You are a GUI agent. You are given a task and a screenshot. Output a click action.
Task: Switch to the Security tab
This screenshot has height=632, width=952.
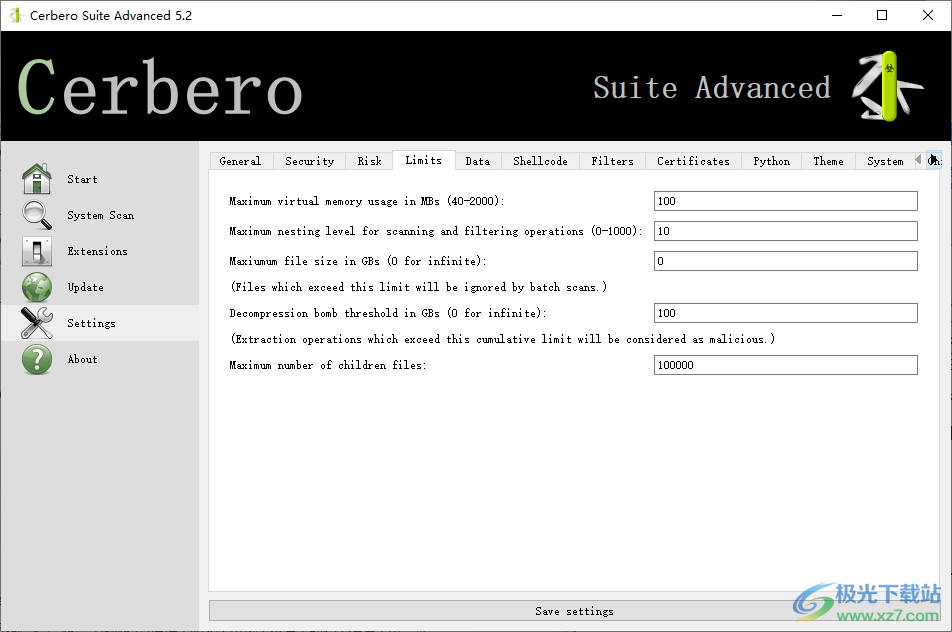click(x=310, y=161)
